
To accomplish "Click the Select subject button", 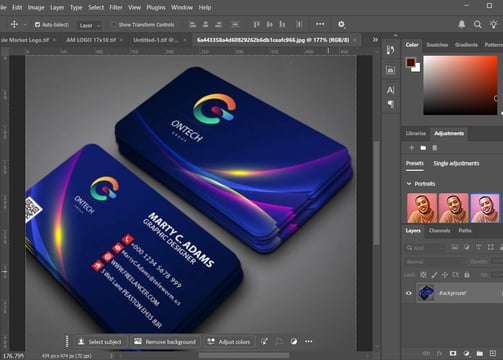I will [100, 342].
